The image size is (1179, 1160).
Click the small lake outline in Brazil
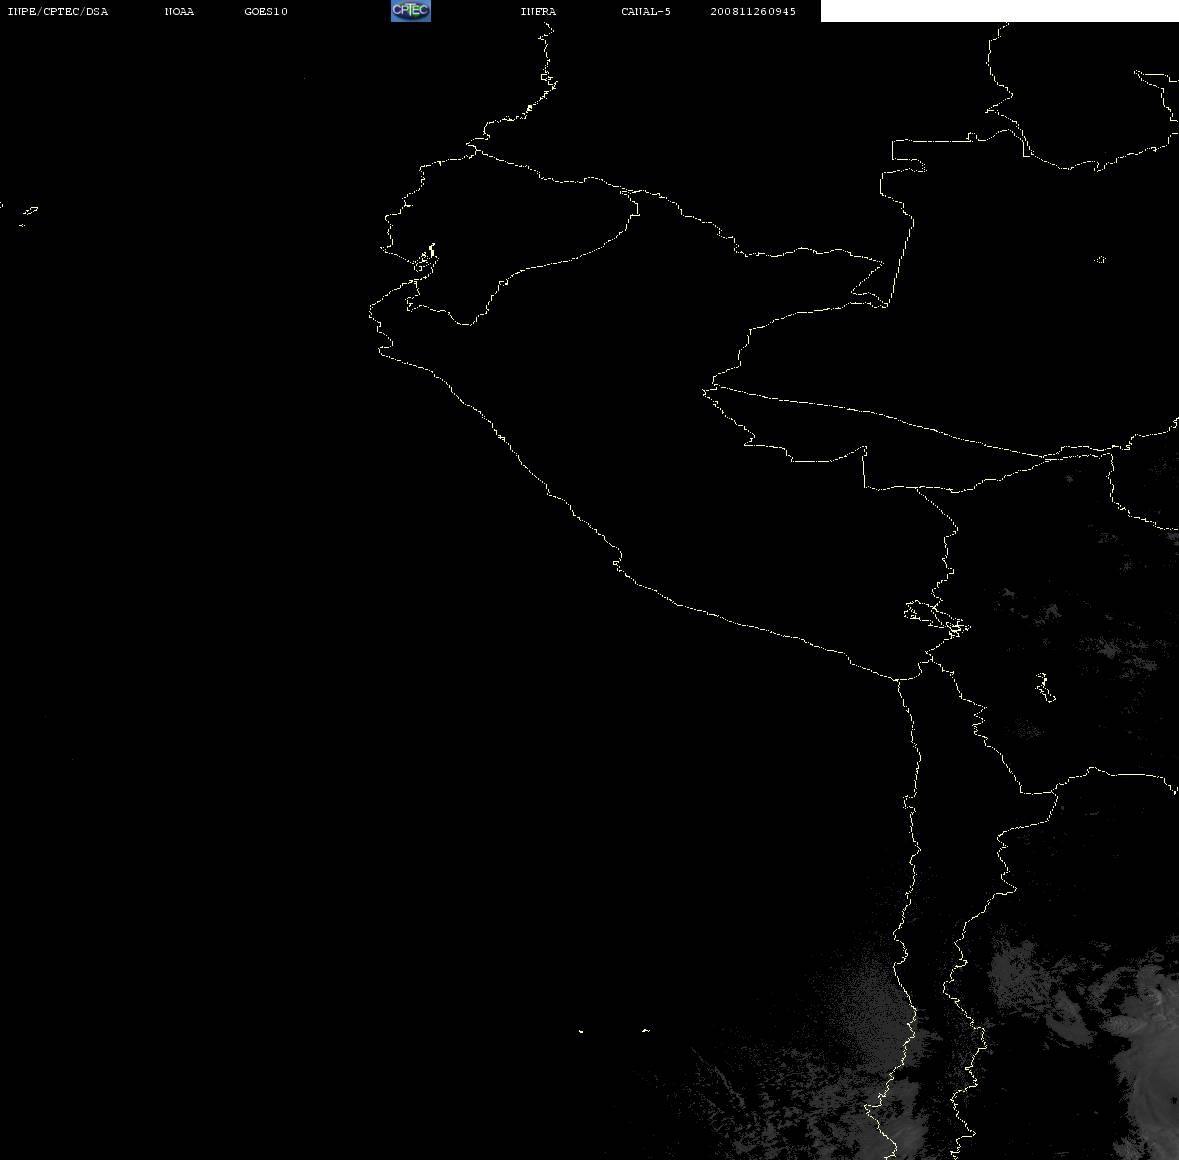tap(1100, 259)
